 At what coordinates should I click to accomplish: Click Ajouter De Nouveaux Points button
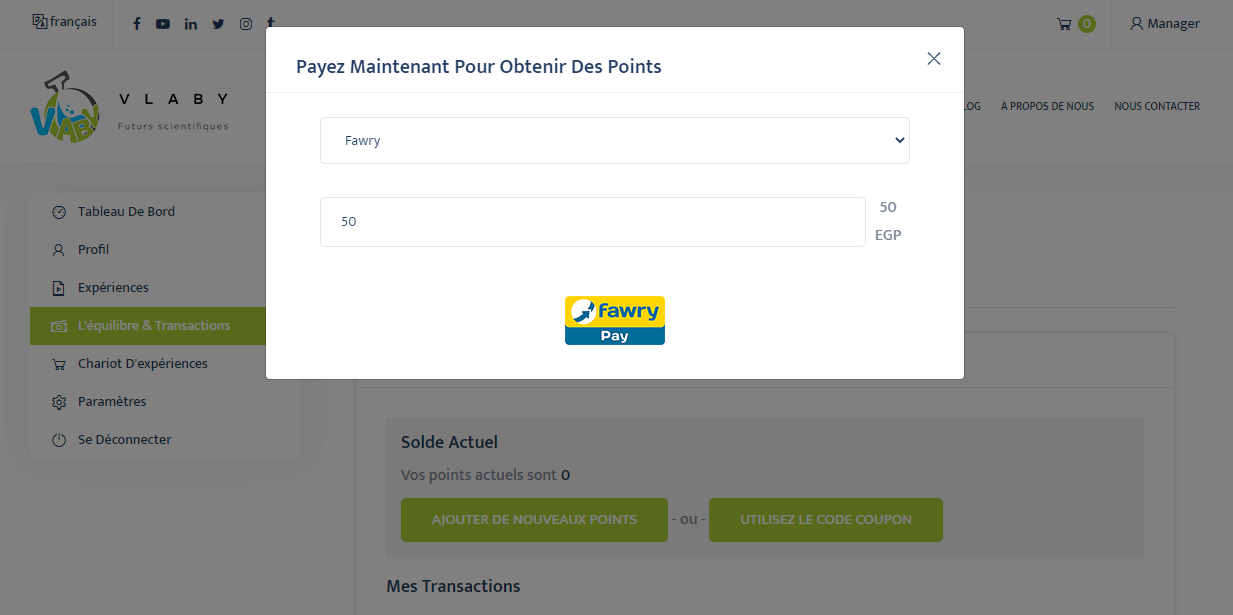[x=534, y=520]
